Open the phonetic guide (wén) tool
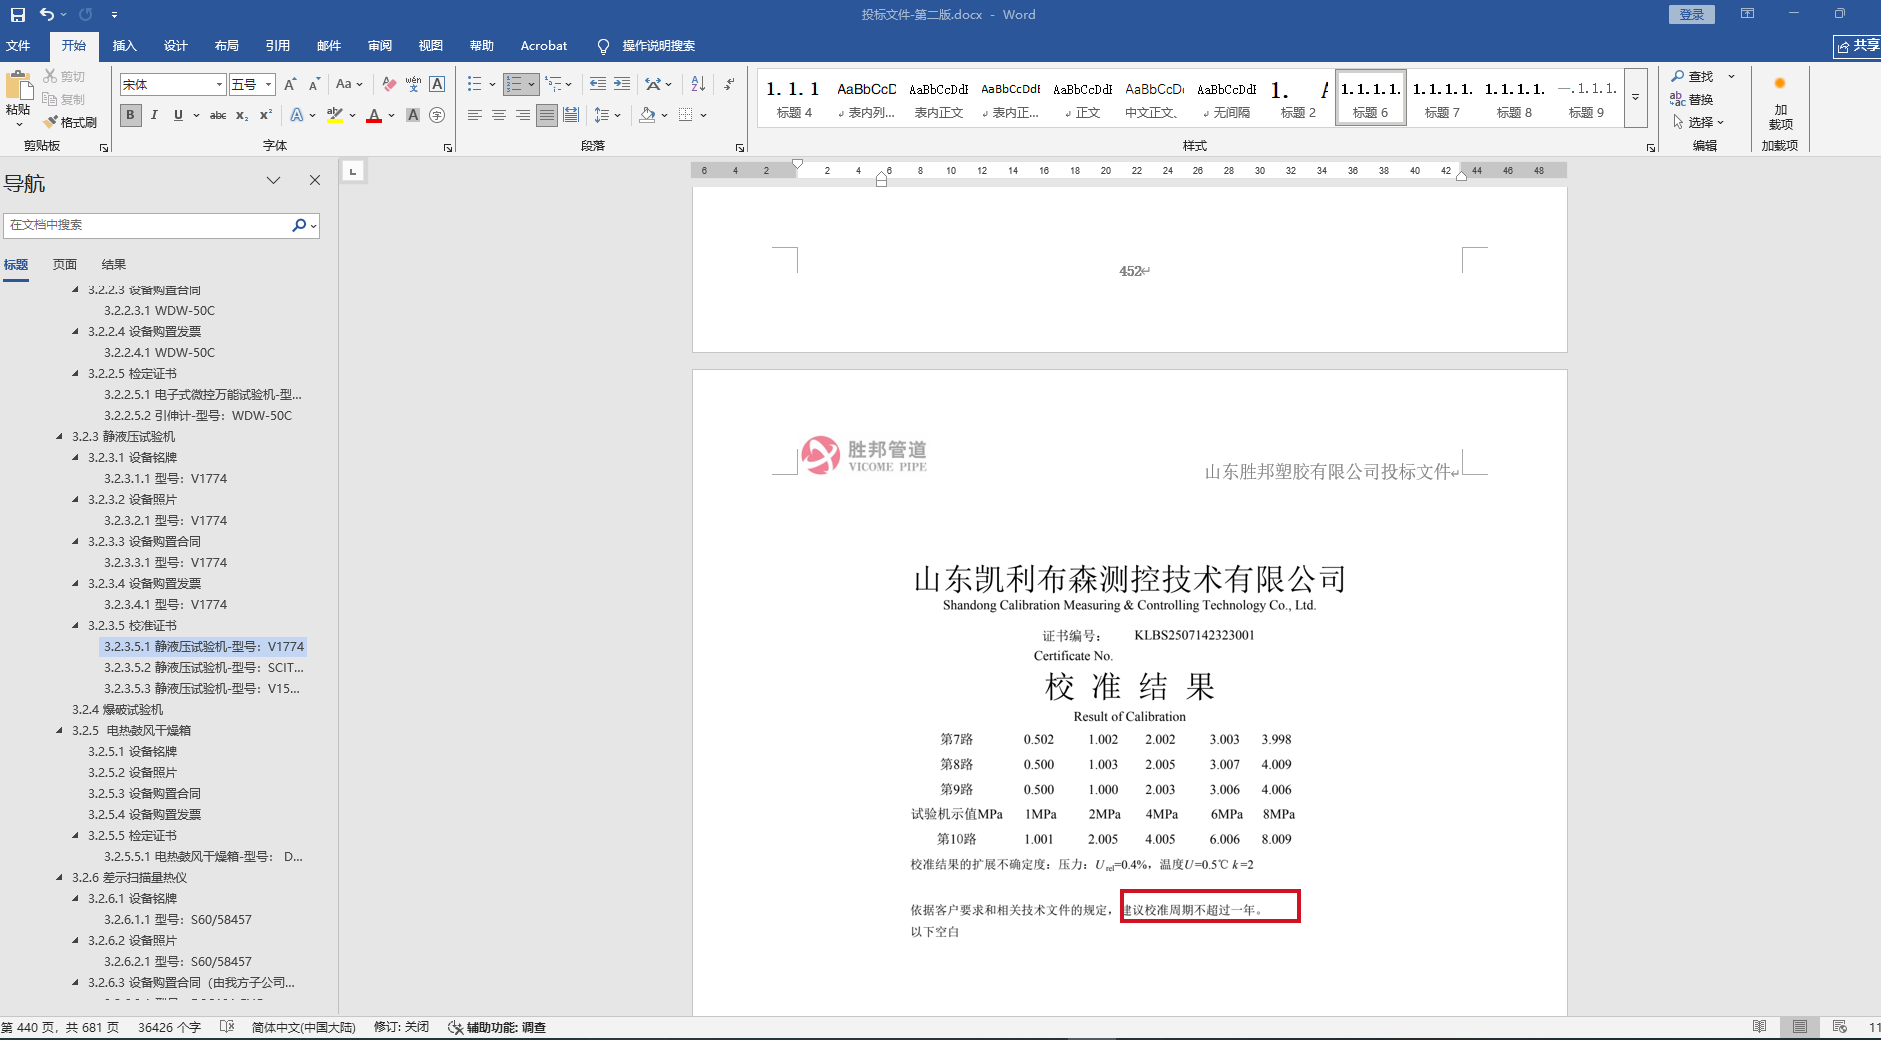This screenshot has height=1040, width=1881. coord(413,85)
